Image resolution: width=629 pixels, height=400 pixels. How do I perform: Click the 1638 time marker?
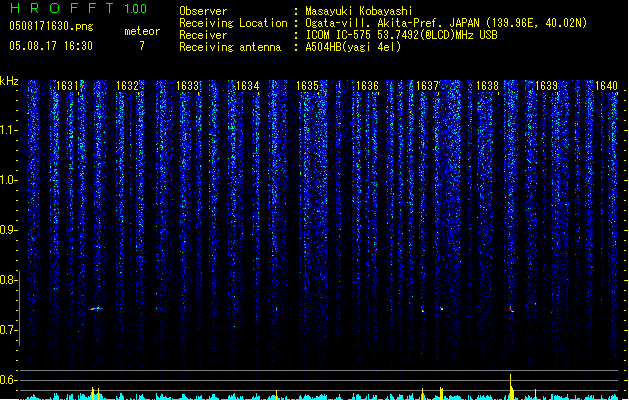click(487, 86)
